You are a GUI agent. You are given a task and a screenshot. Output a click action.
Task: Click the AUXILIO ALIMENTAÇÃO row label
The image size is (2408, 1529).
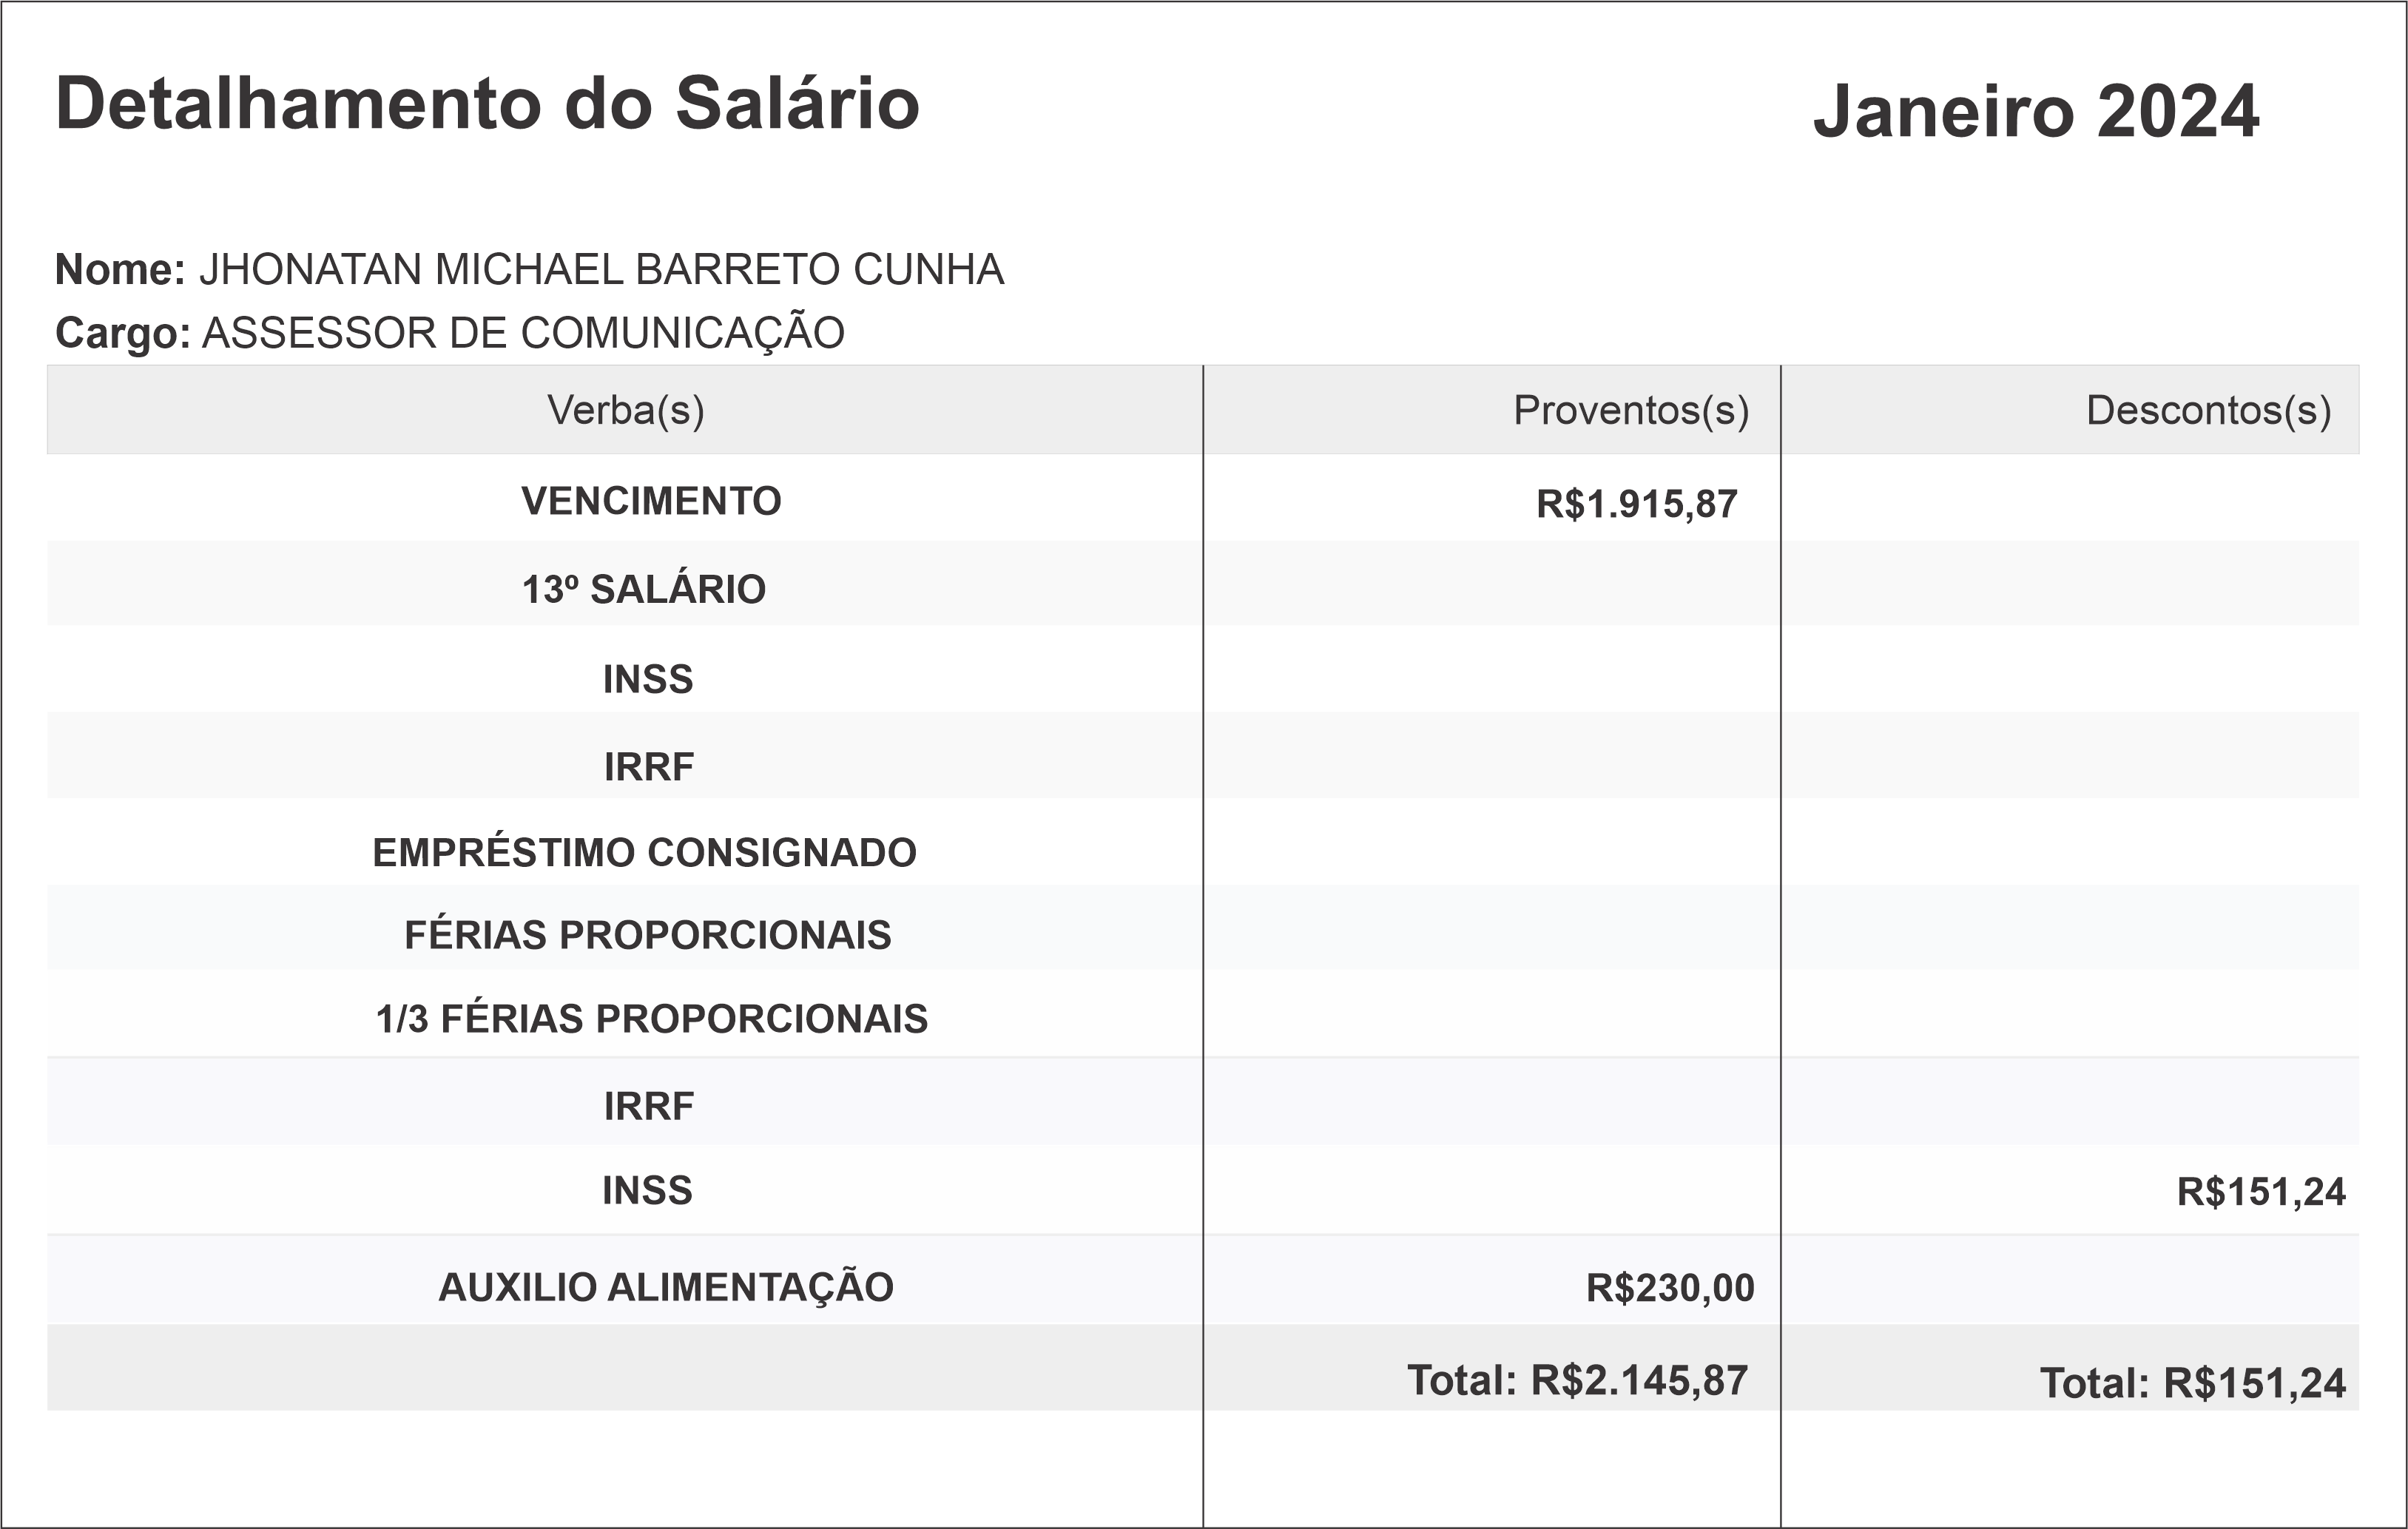click(x=666, y=1287)
